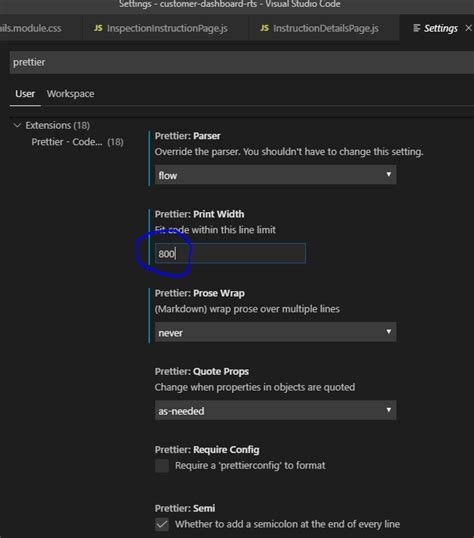Uncheck the Prettier Semi checkbox

point(162,524)
